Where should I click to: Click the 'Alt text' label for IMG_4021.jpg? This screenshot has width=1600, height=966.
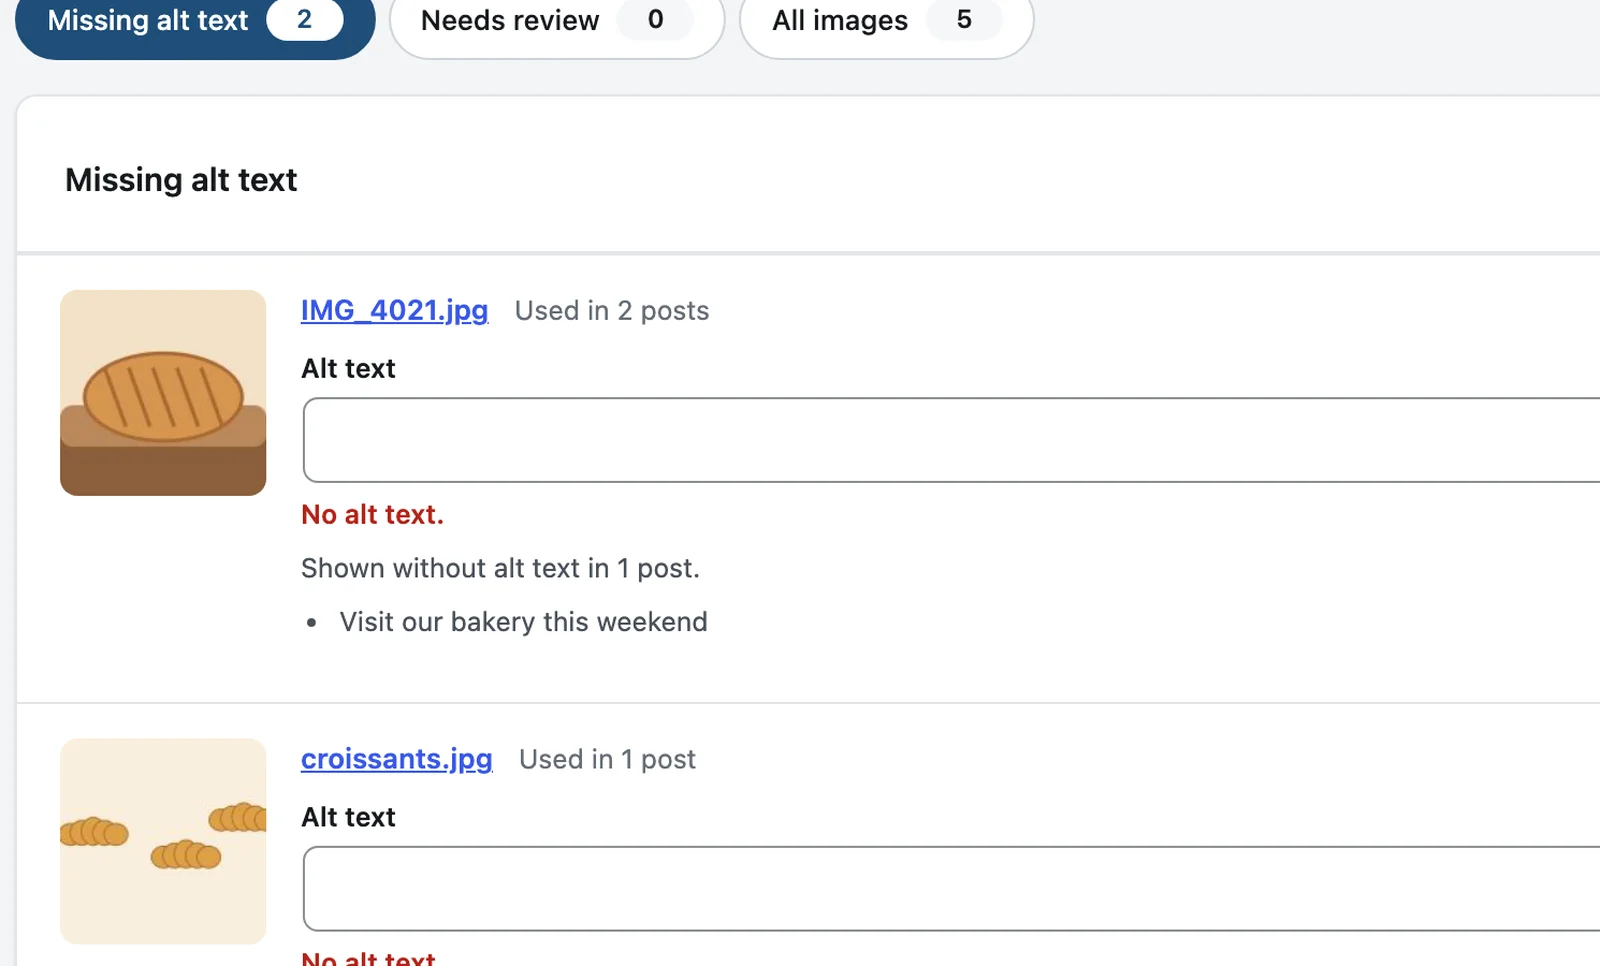pyautogui.click(x=348, y=369)
